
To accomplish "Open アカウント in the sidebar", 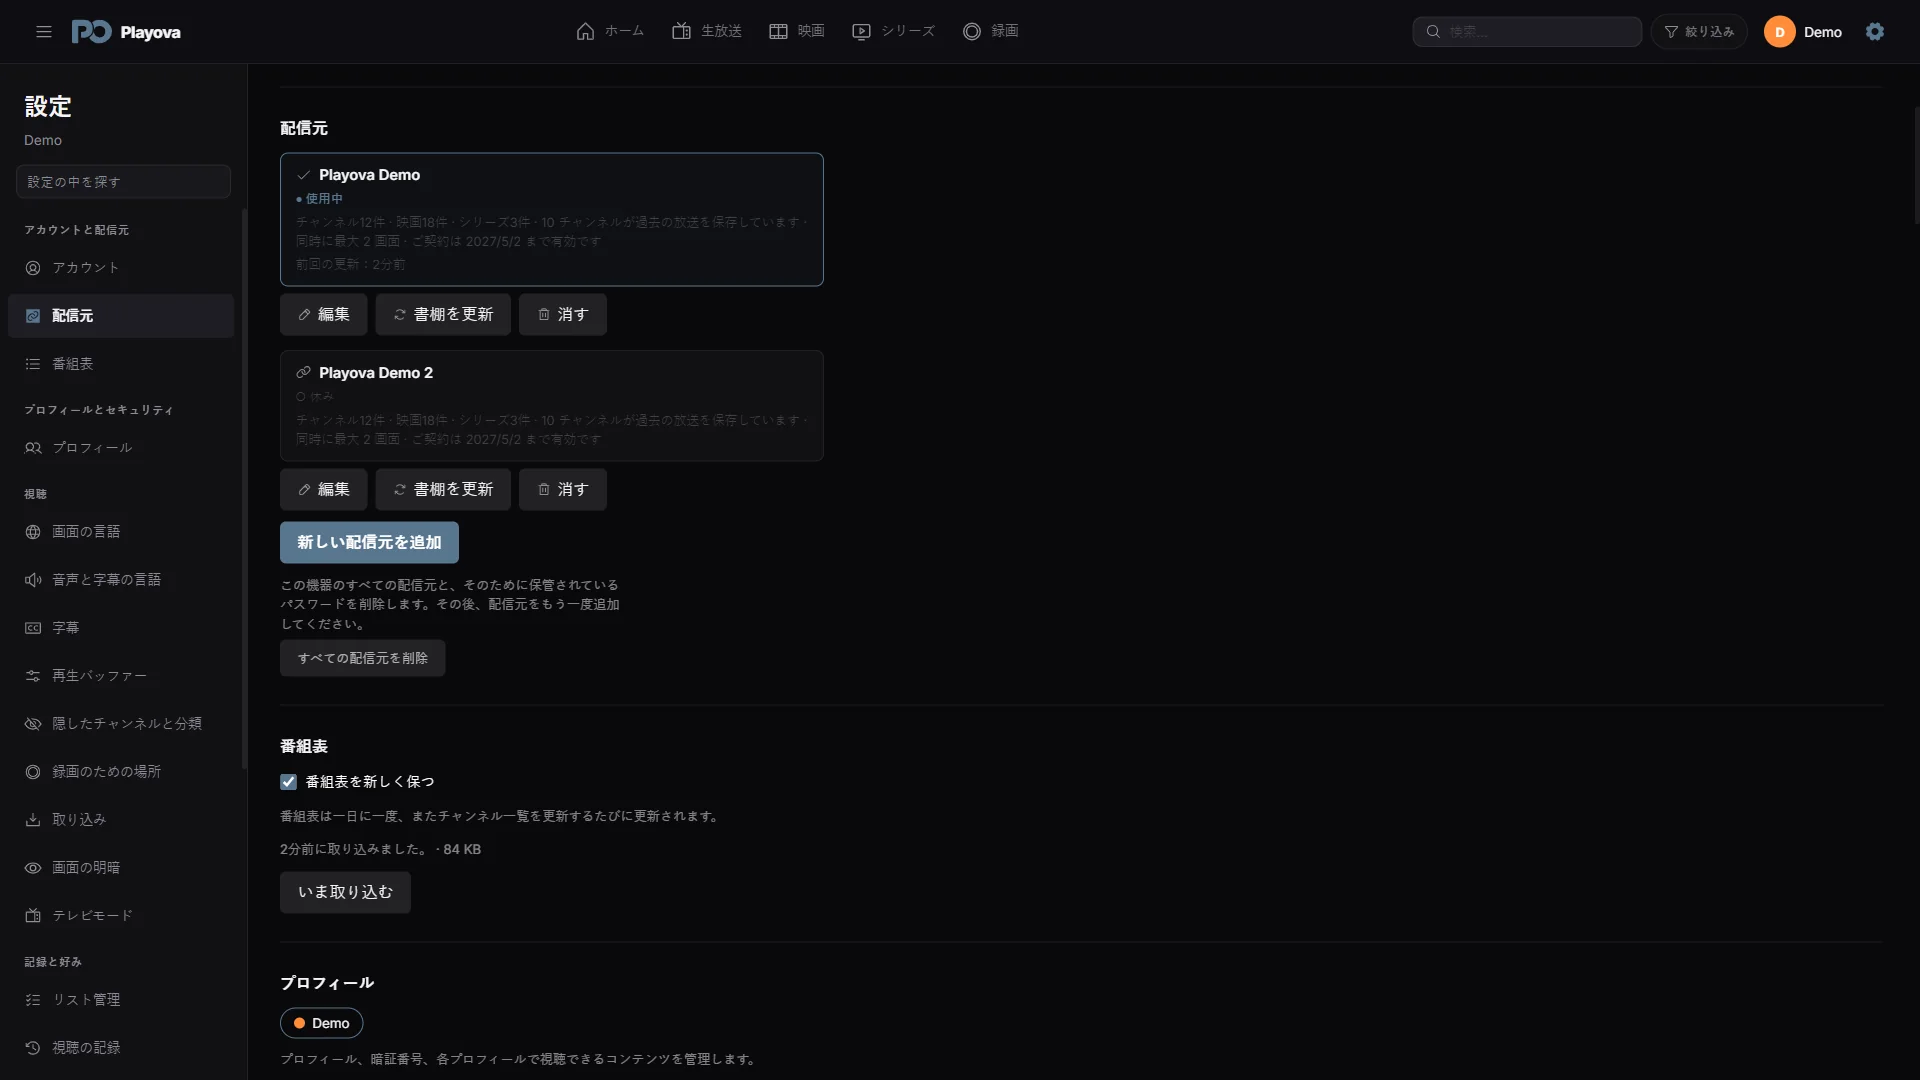I will (121, 268).
